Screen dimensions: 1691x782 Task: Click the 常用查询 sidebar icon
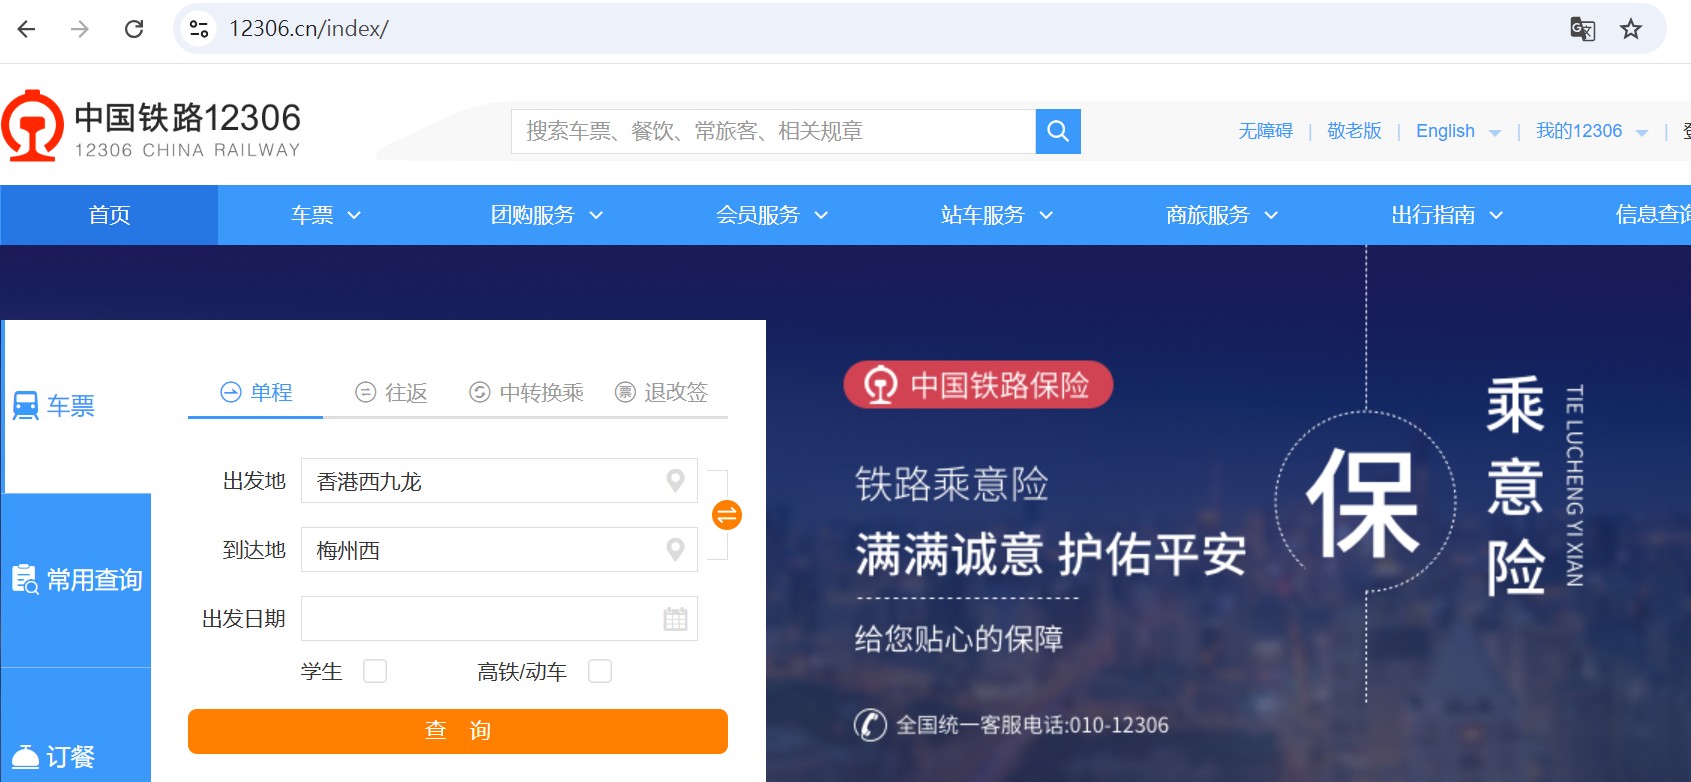25,579
